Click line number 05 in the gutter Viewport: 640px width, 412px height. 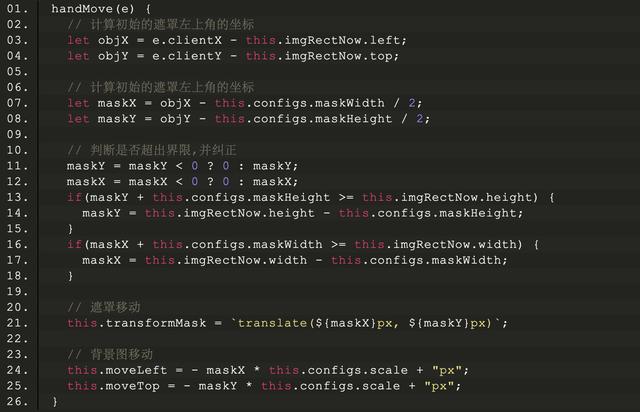[18, 71]
